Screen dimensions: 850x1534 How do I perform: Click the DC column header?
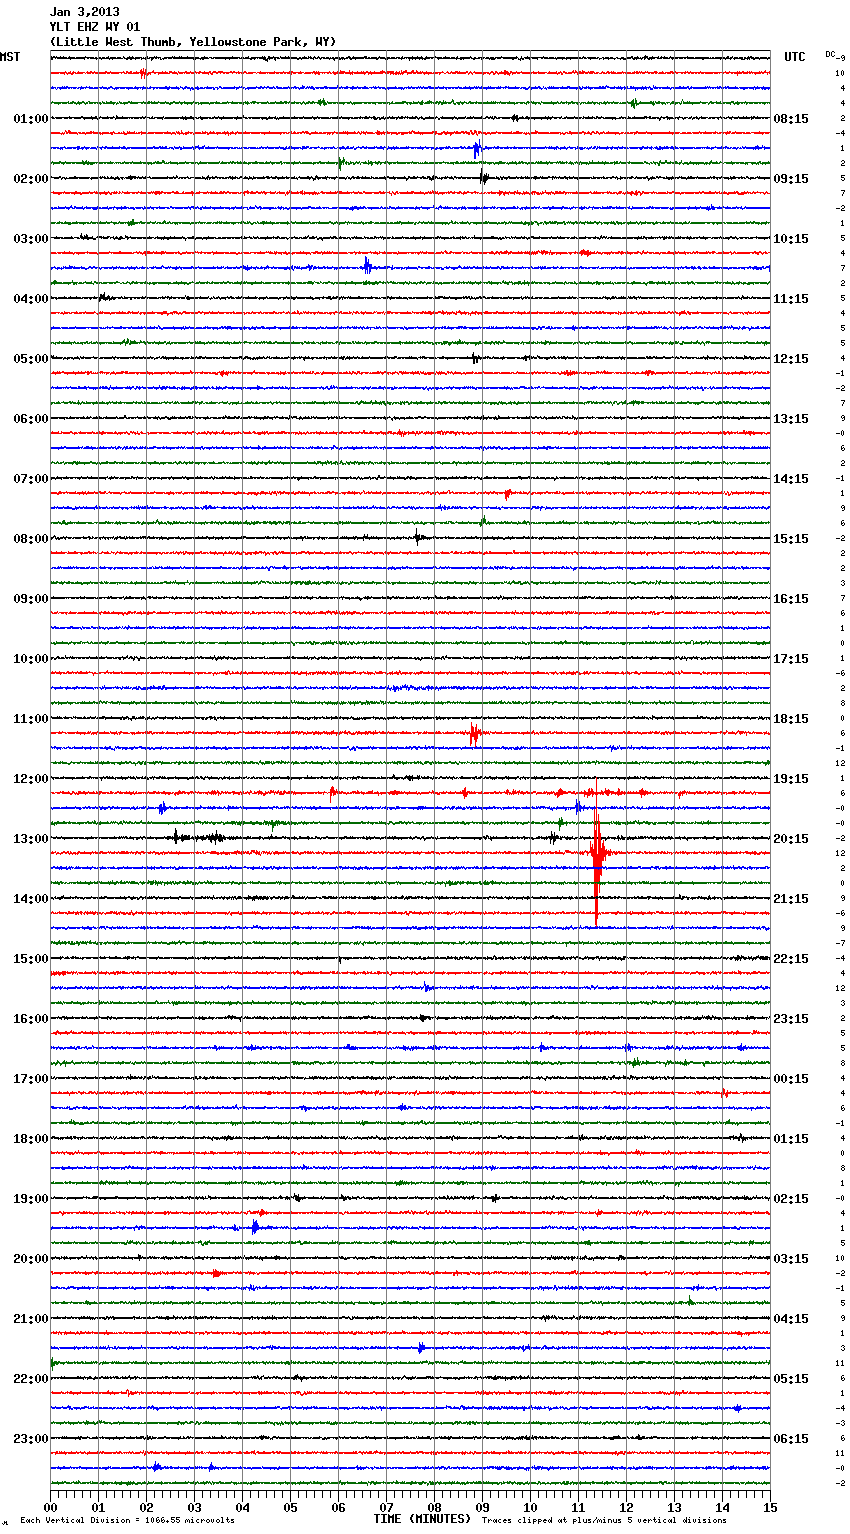(x=830, y=54)
